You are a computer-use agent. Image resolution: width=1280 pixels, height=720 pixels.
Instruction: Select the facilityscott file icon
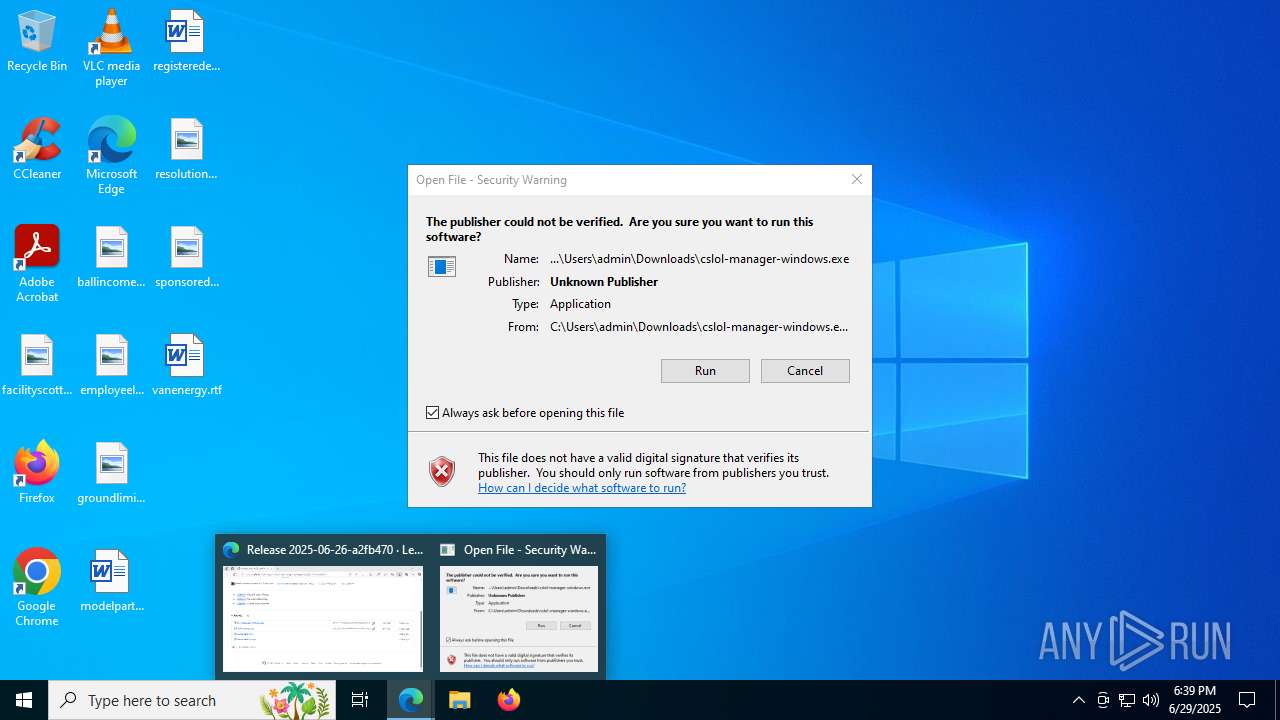[x=37, y=366]
